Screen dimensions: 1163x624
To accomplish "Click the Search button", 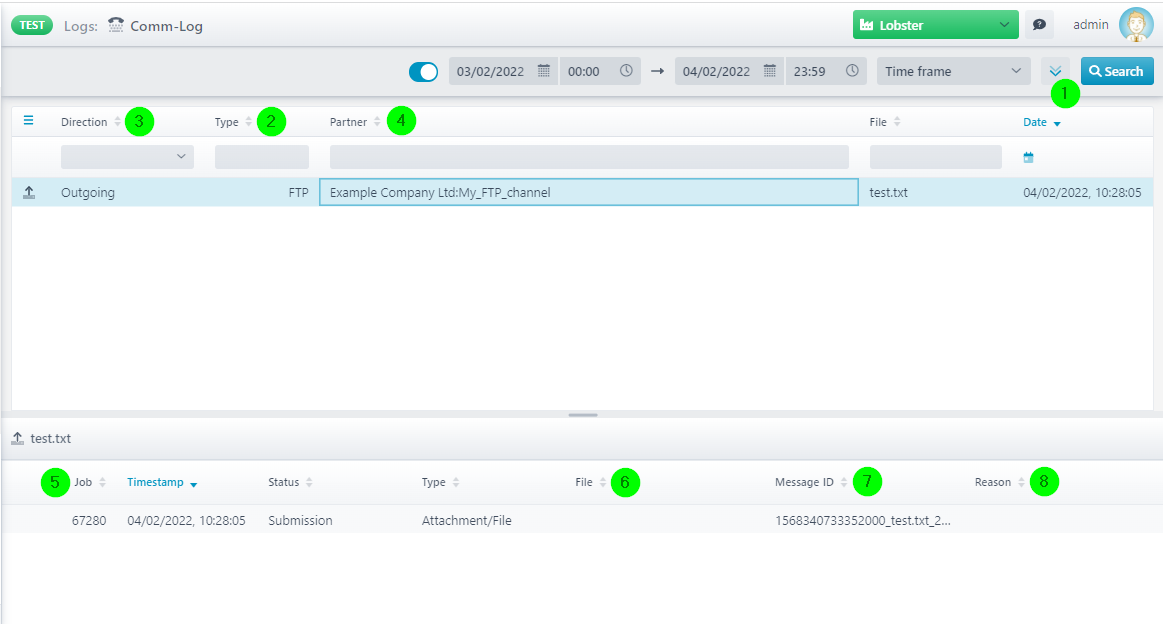I will click(1116, 71).
